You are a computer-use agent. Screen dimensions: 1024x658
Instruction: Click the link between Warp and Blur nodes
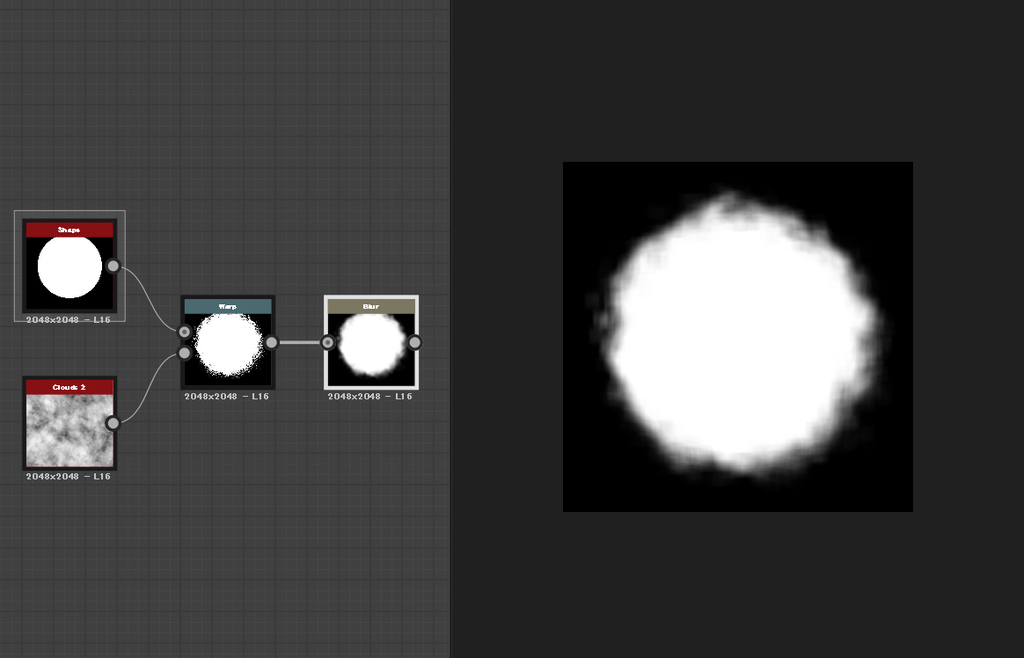[300, 342]
